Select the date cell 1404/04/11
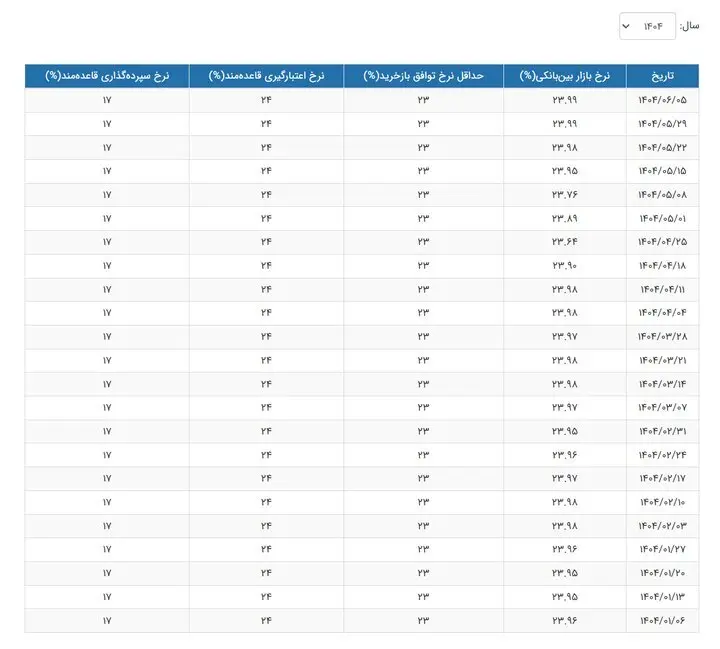The width and height of the screenshot is (720, 649). click(x=662, y=289)
